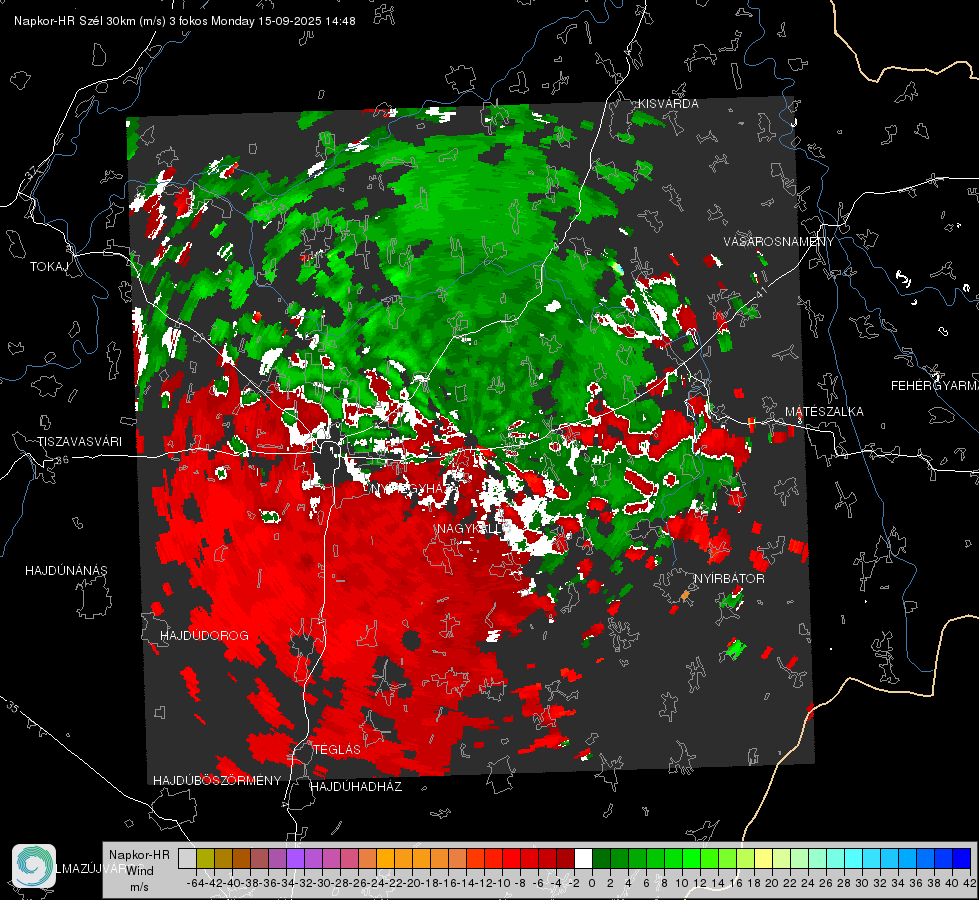
Task: Click the TISZAVASVÁRI city label
Action: 79,442
